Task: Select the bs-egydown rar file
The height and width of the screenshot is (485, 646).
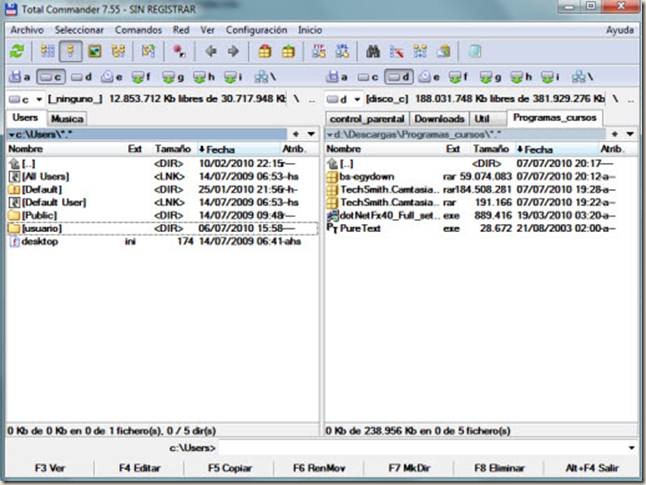Action: tap(481, 176)
